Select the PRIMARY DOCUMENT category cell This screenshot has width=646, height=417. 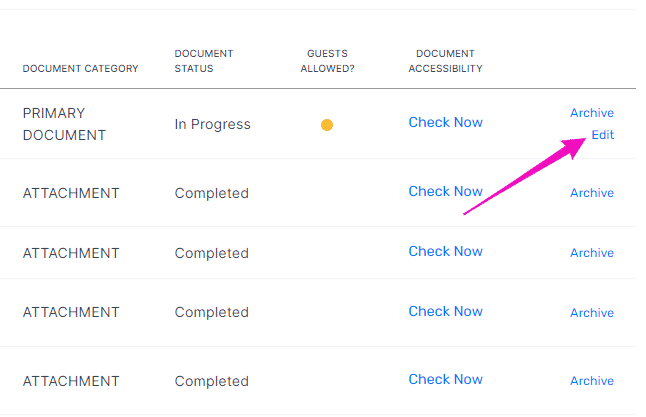click(x=64, y=124)
